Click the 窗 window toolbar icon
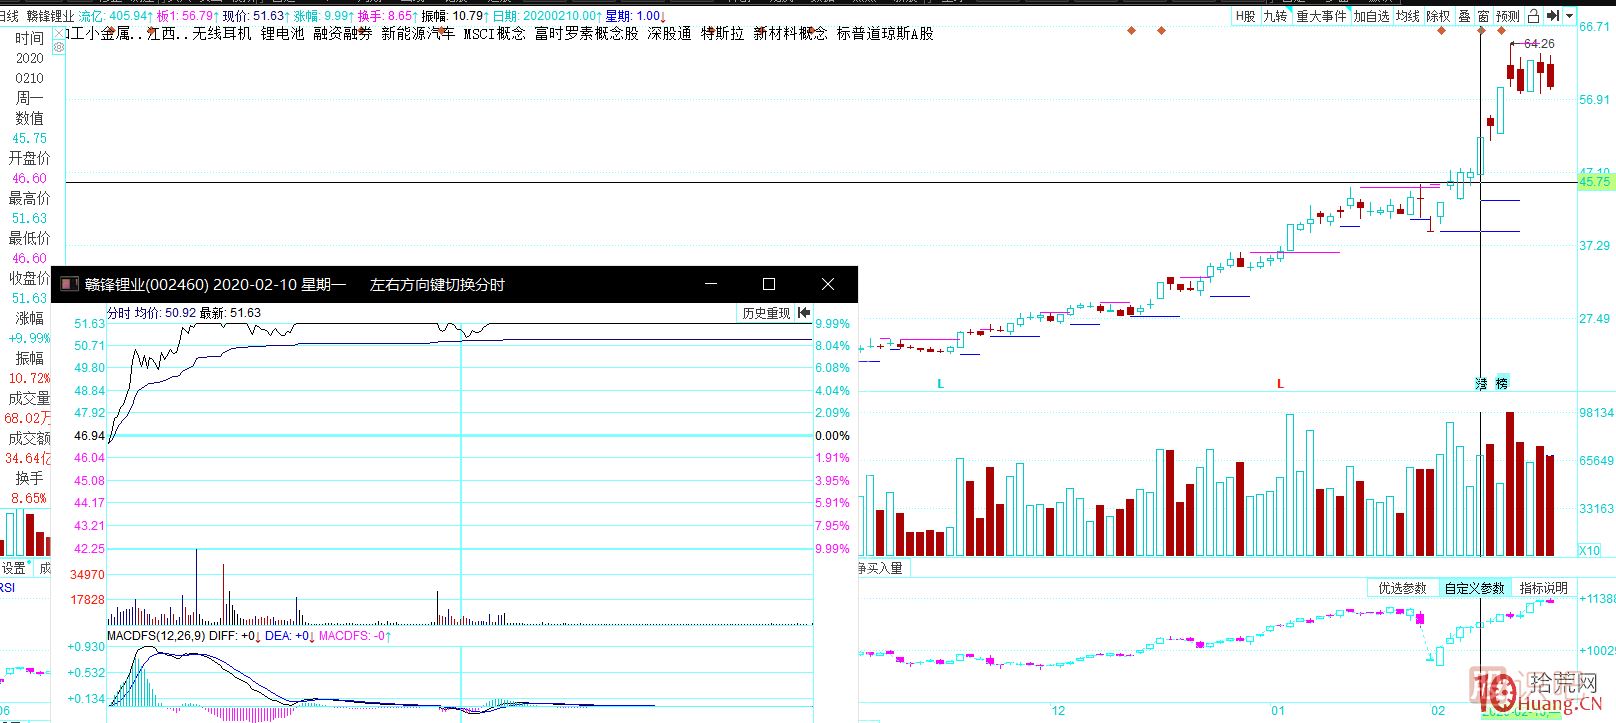This screenshot has height=723, width=1616. pos(1483,16)
